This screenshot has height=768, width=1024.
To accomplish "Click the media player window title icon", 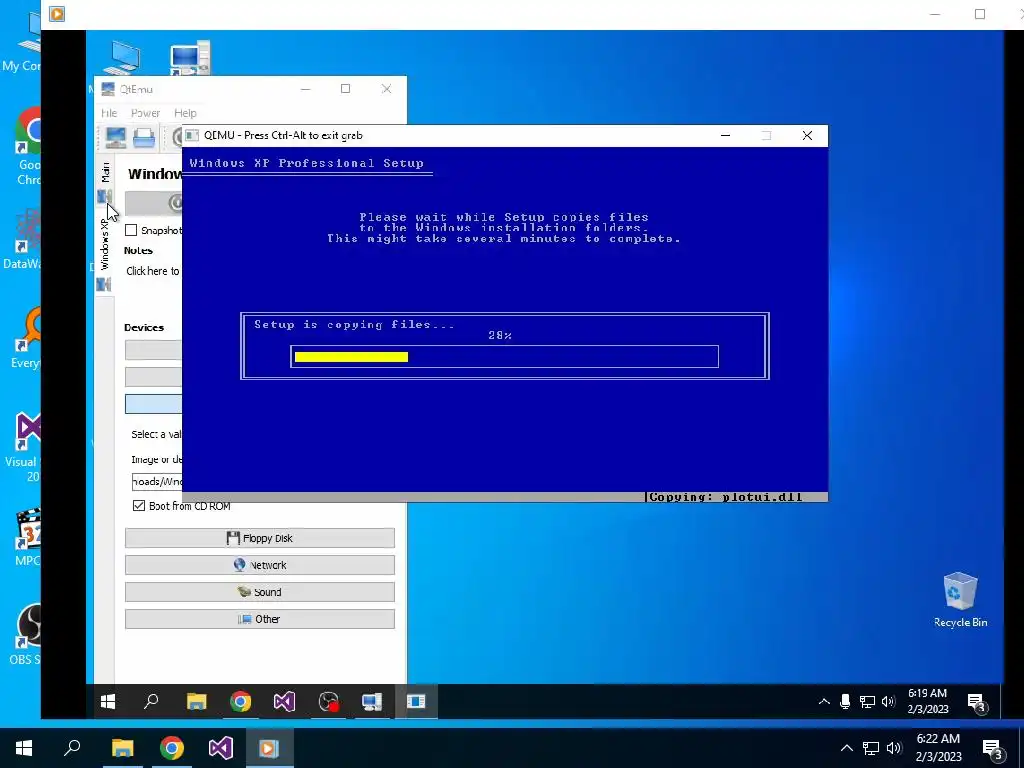I will 57,14.
